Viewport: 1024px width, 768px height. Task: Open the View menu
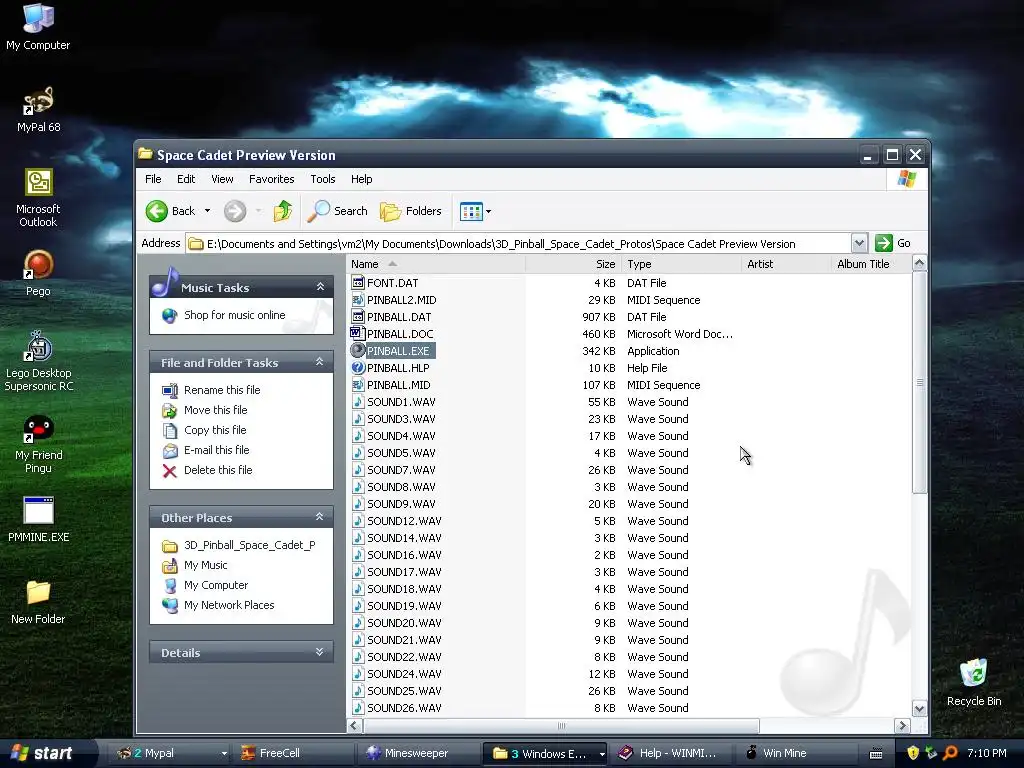(222, 179)
